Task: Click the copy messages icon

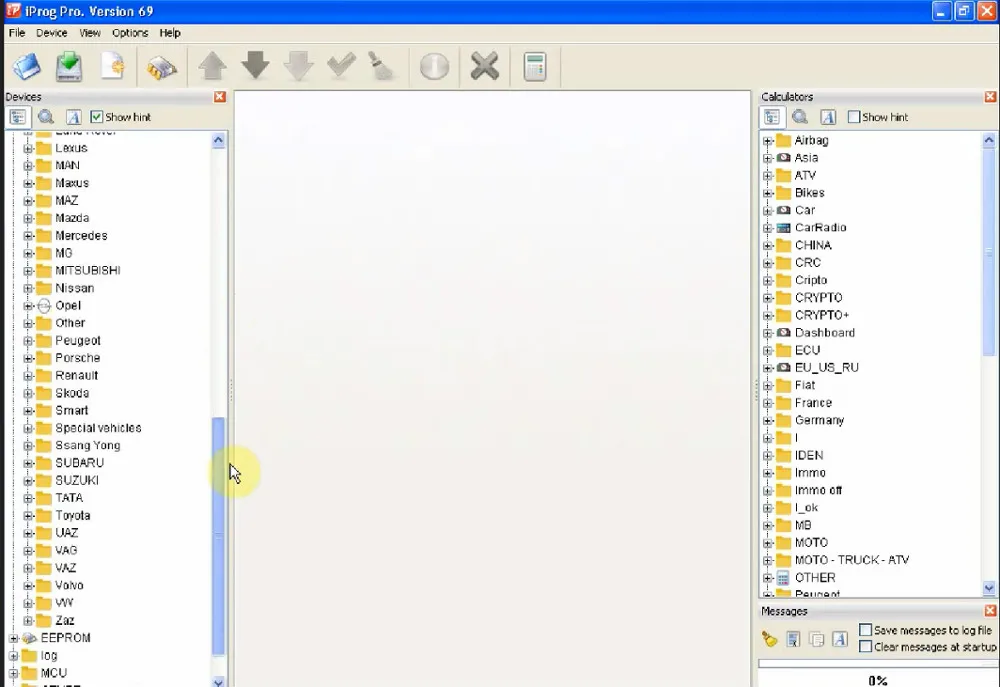Action: (x=816, y=639)
